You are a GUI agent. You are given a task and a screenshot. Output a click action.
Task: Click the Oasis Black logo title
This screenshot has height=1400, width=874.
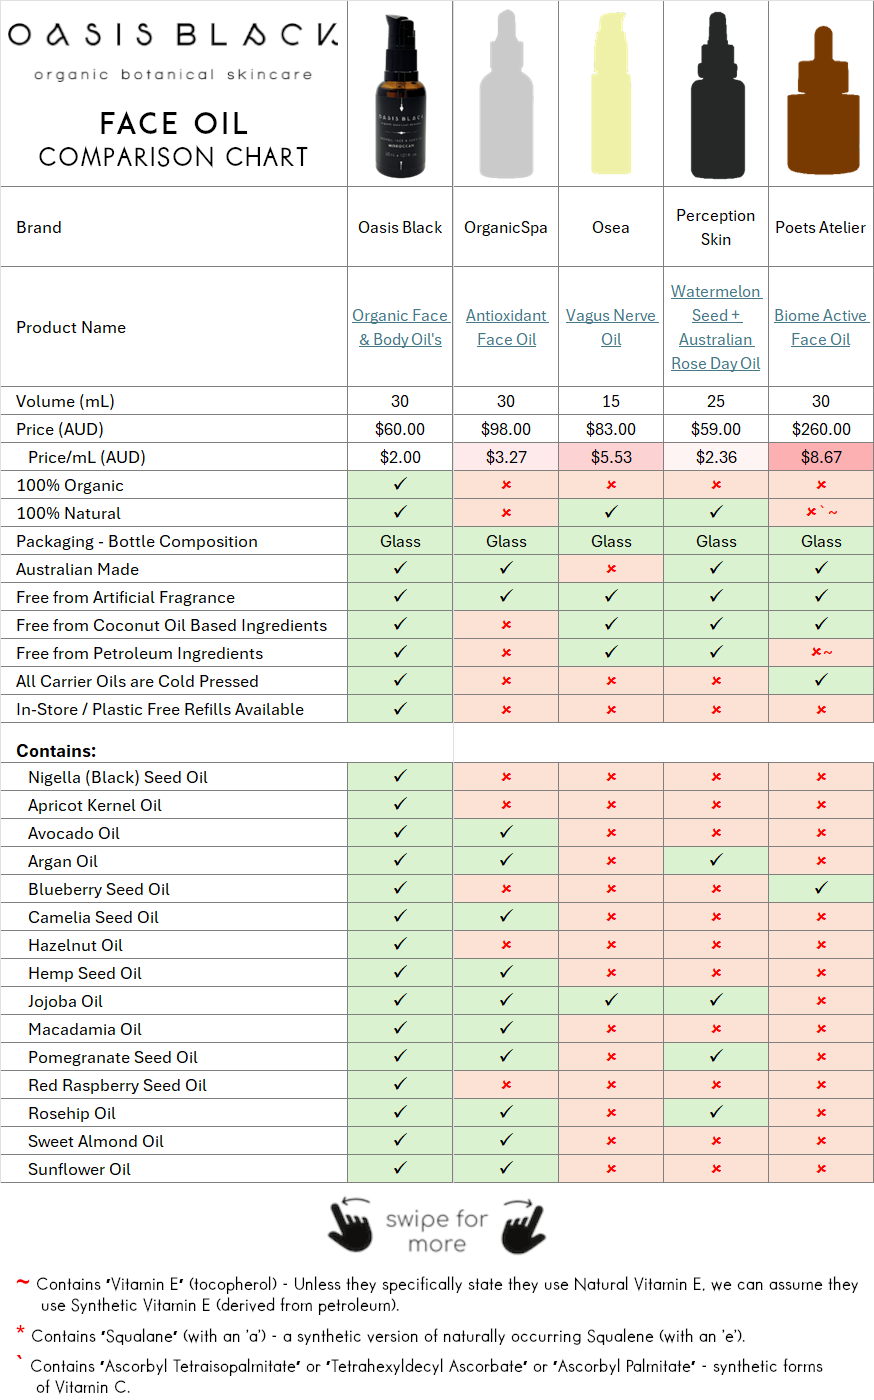click(173, 35)
